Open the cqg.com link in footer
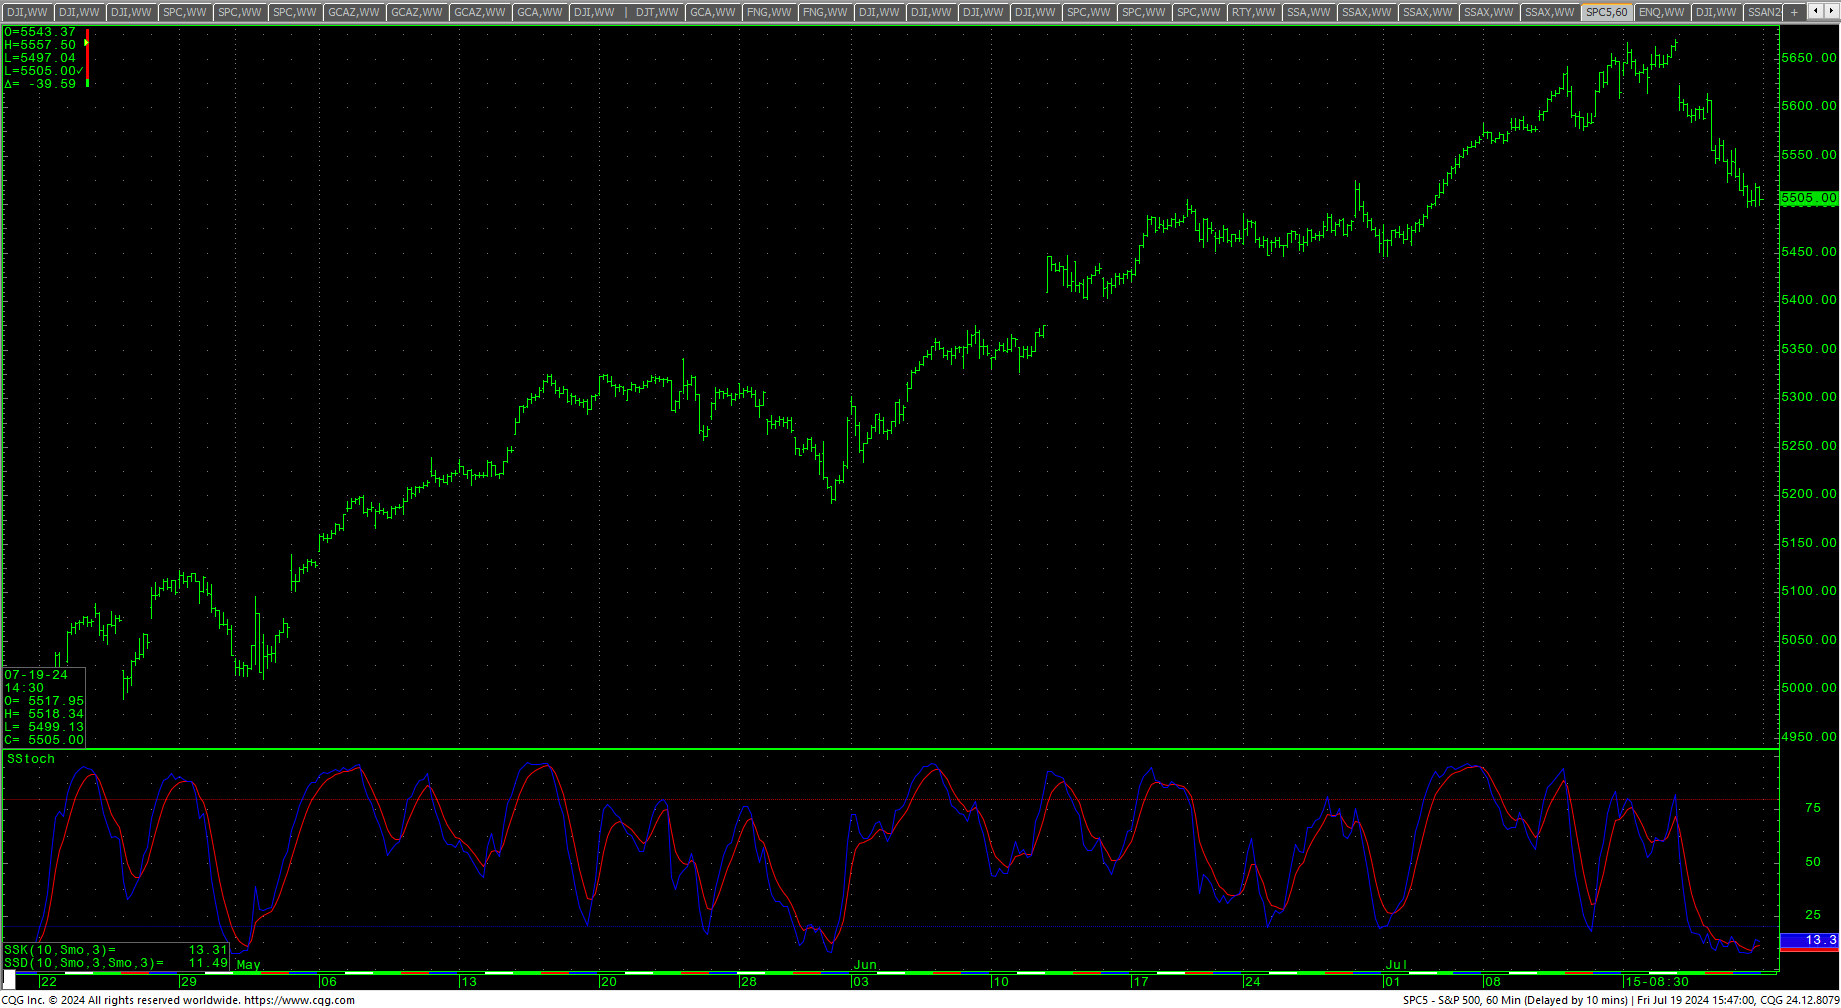 [x=299, y=1000]
